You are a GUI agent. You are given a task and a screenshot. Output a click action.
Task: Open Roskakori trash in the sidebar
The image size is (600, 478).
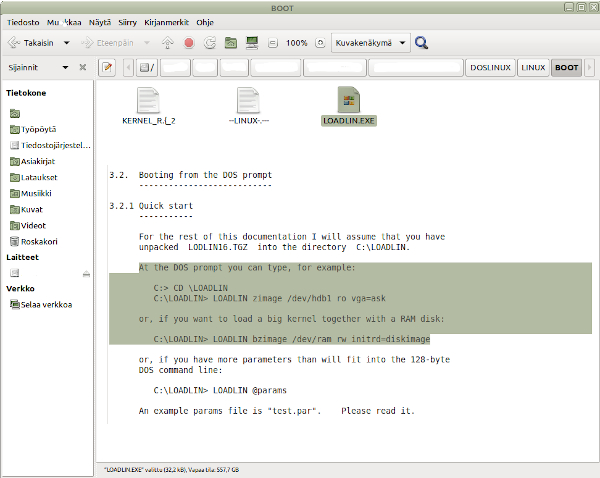click(34, 241)
